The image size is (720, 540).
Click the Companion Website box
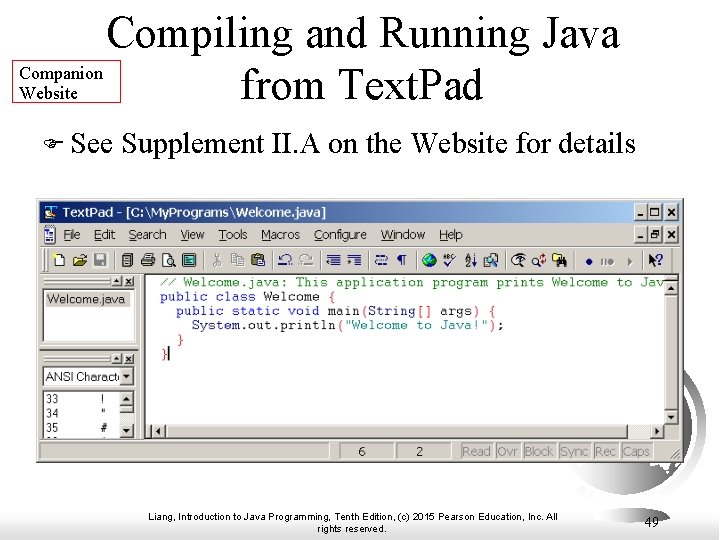click(66, 81)
